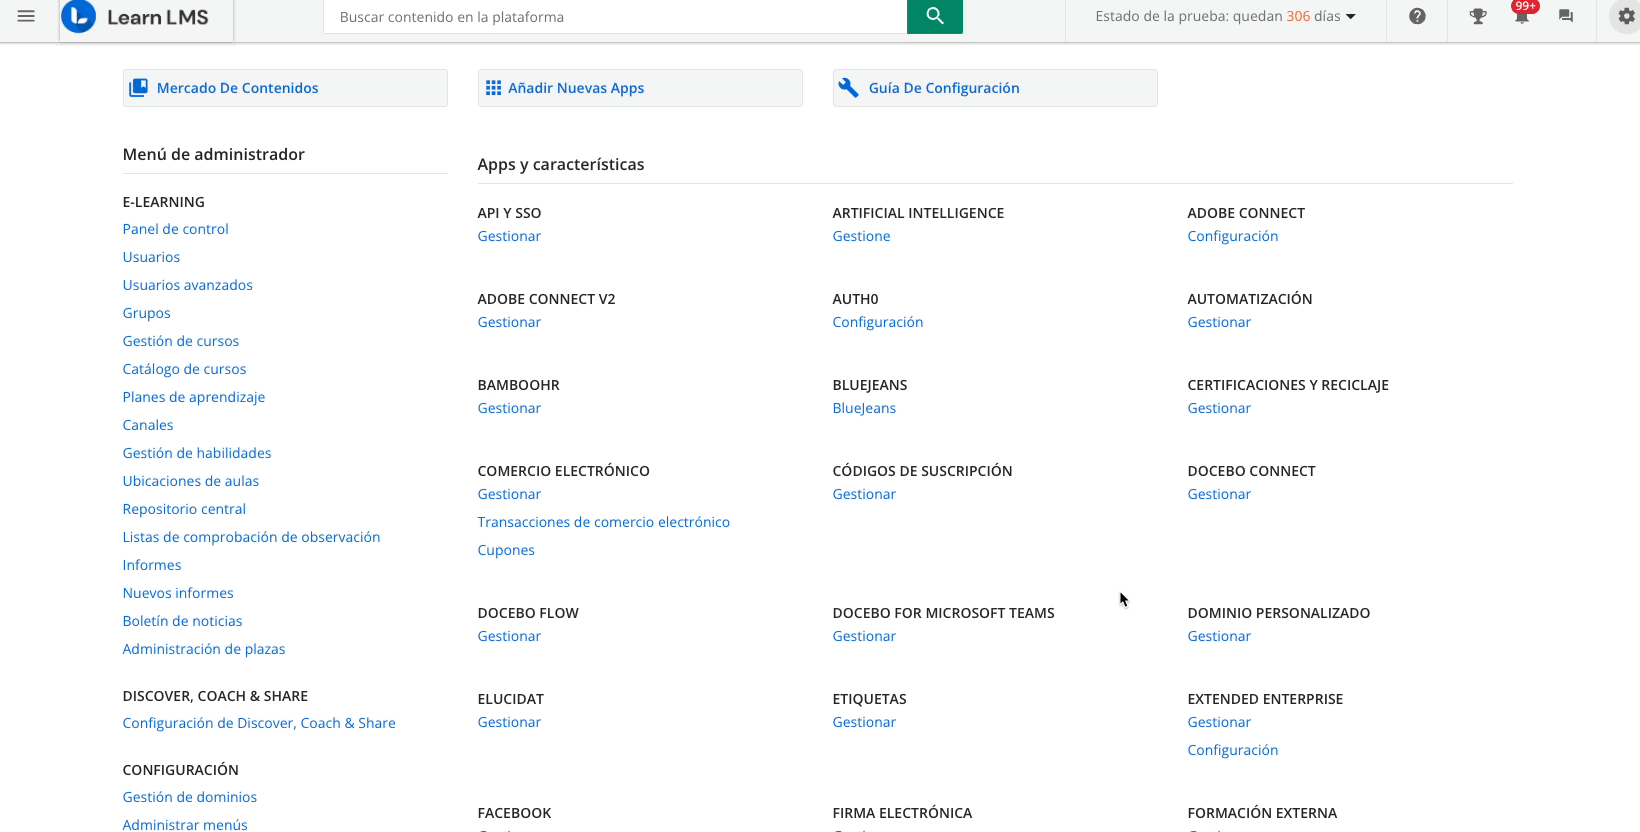Open Nuevos informes
Viewport: 1640px width, 832px height.
[177, 593]
